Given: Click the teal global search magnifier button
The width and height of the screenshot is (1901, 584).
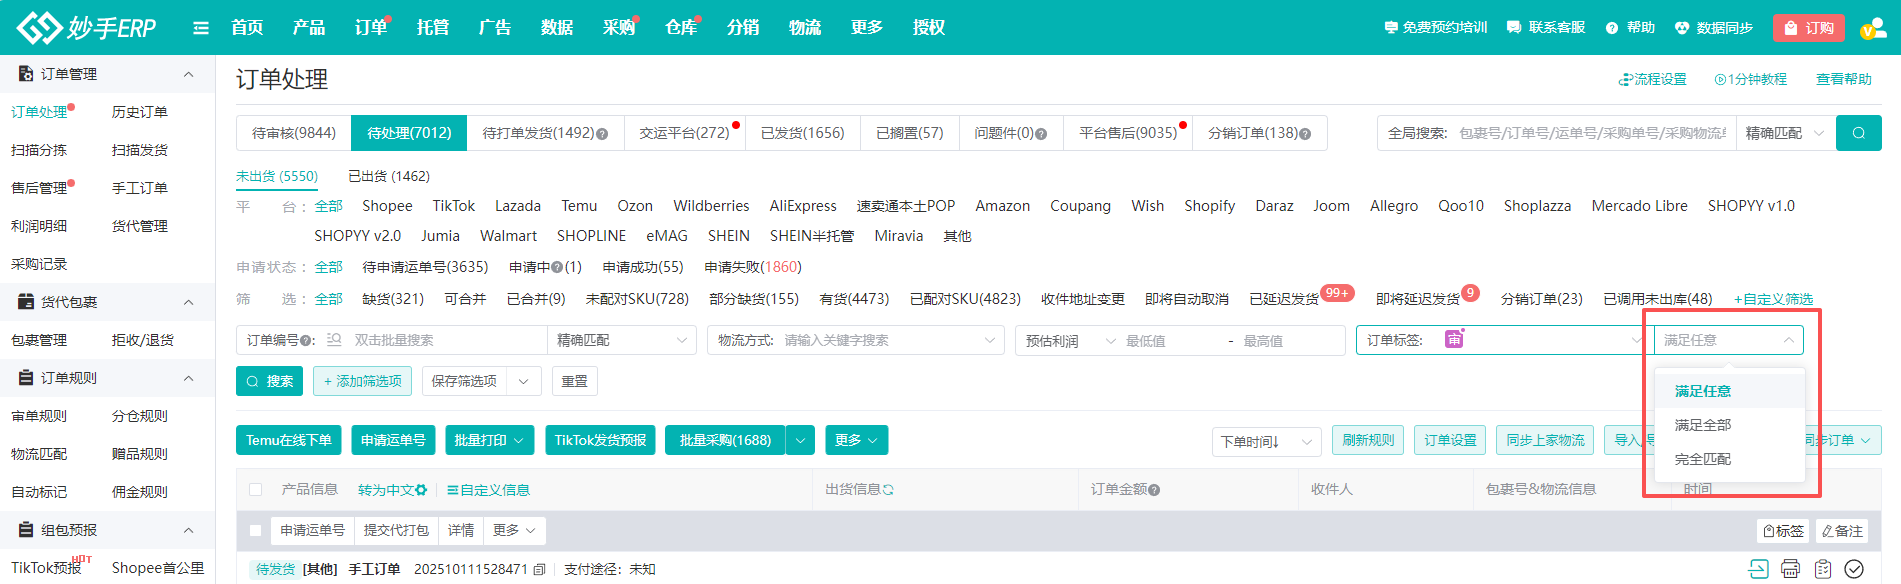Looking at the screenshot, I should tap(1858, 133).
